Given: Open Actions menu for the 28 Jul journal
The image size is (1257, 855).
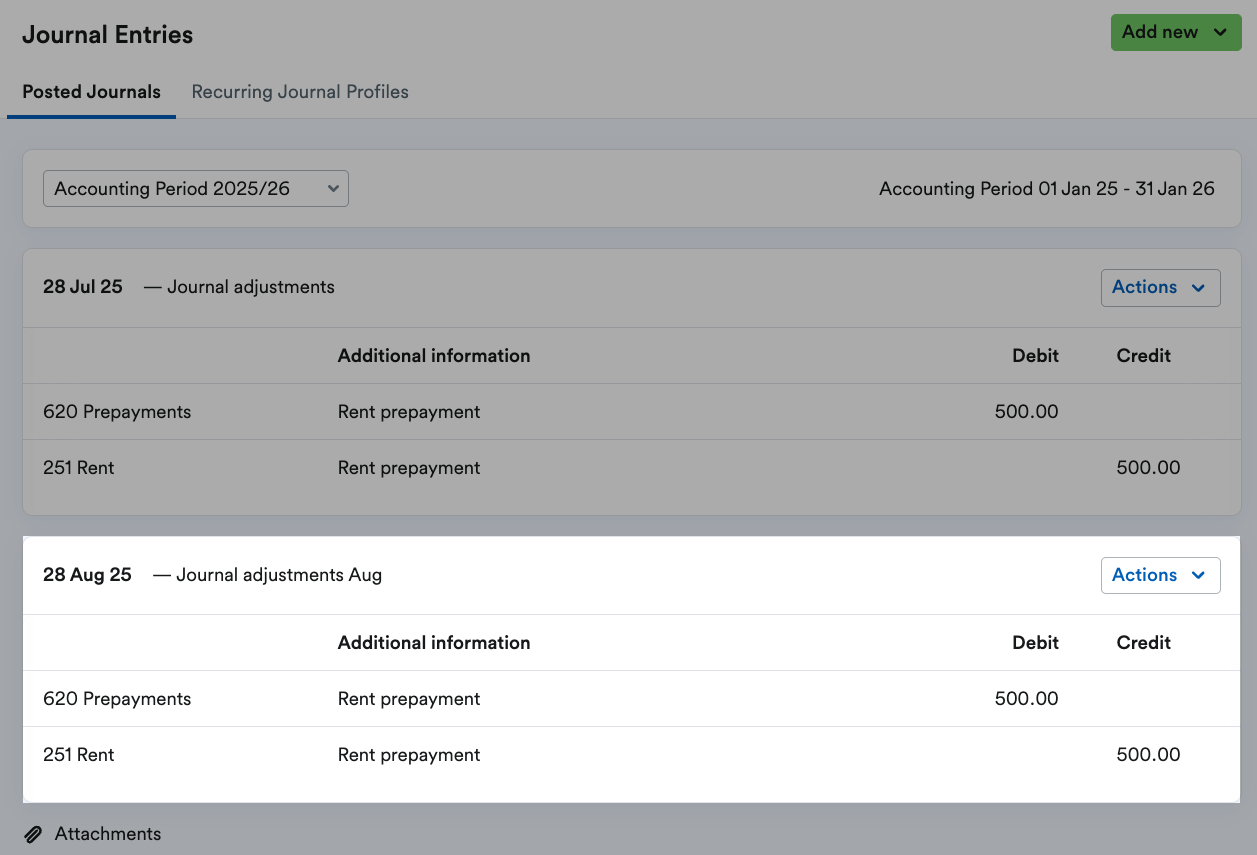Looking at the screenshot, I should point(1160,287).
